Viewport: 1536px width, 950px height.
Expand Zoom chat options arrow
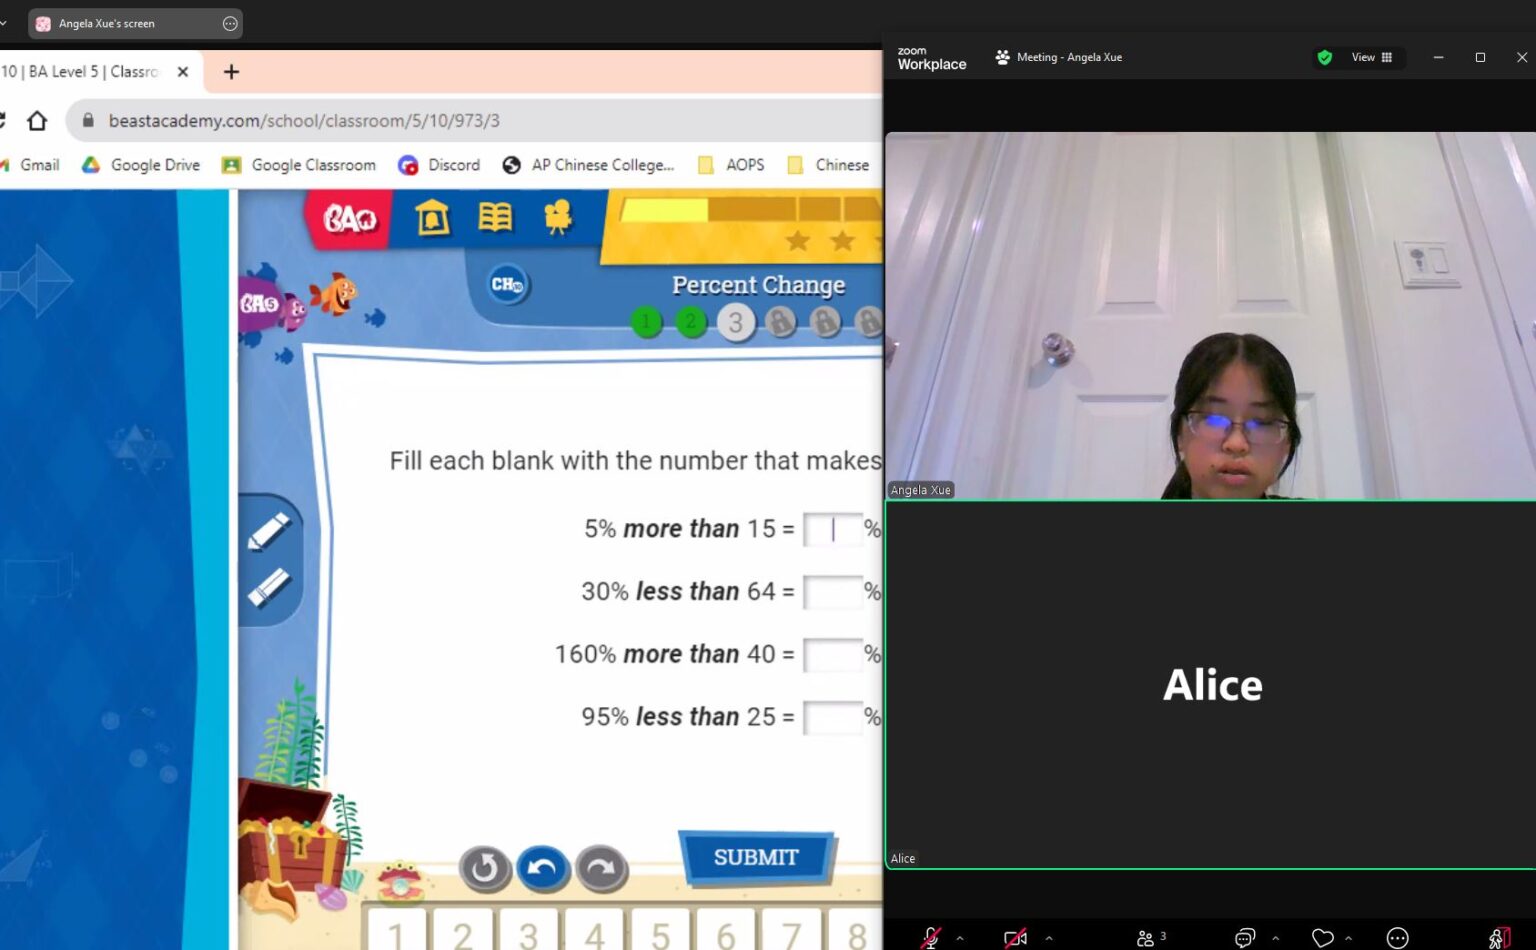pyautogui.click(x=1275, y=938)
